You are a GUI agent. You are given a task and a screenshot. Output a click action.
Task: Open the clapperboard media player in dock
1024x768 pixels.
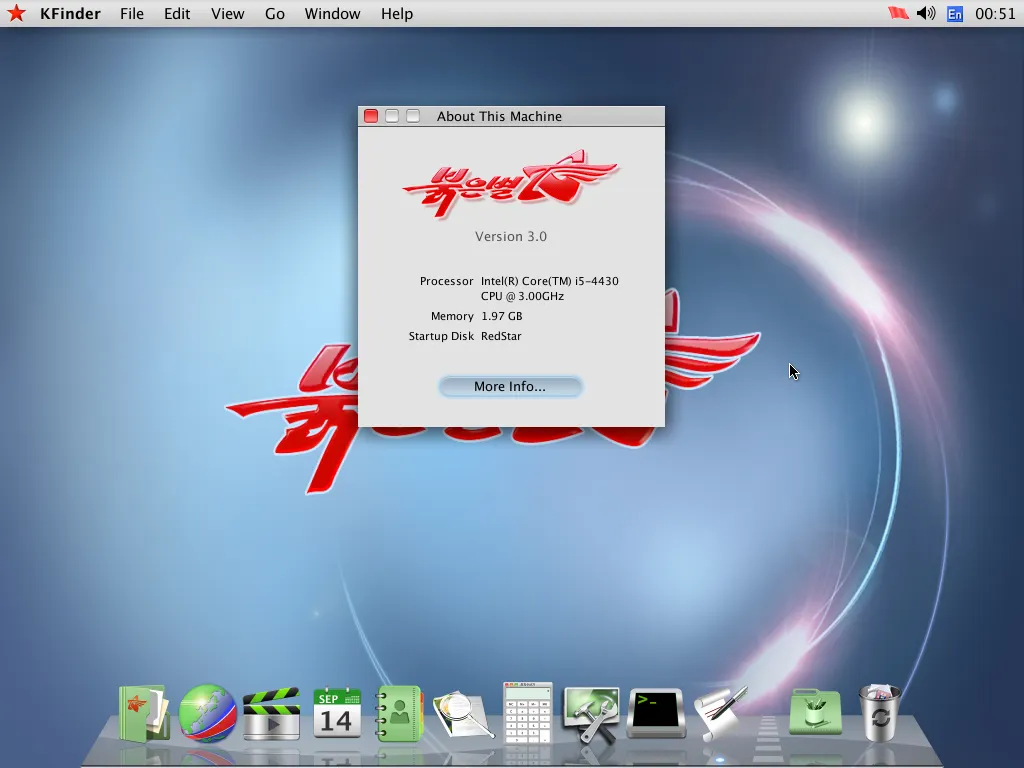coord(272,713)
